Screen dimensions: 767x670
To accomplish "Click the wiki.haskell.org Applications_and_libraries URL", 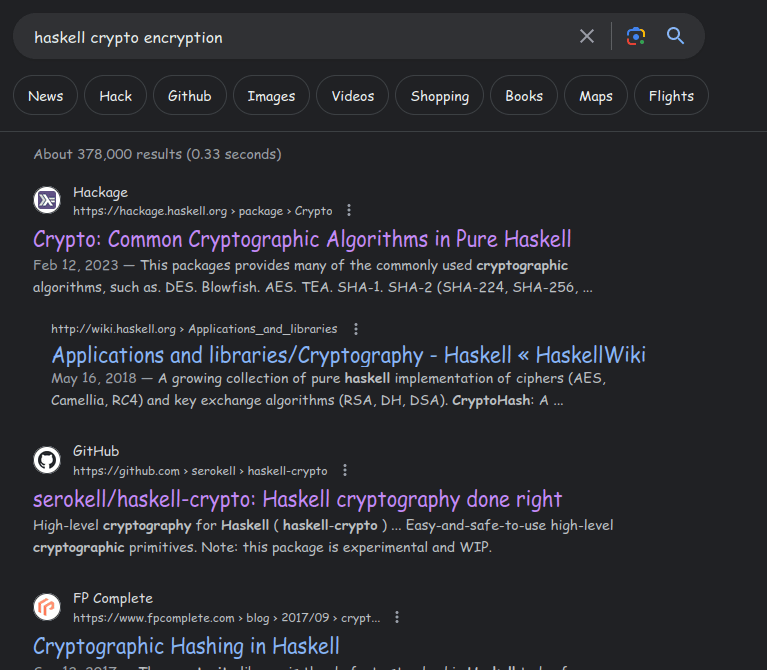I will point(194,329).
